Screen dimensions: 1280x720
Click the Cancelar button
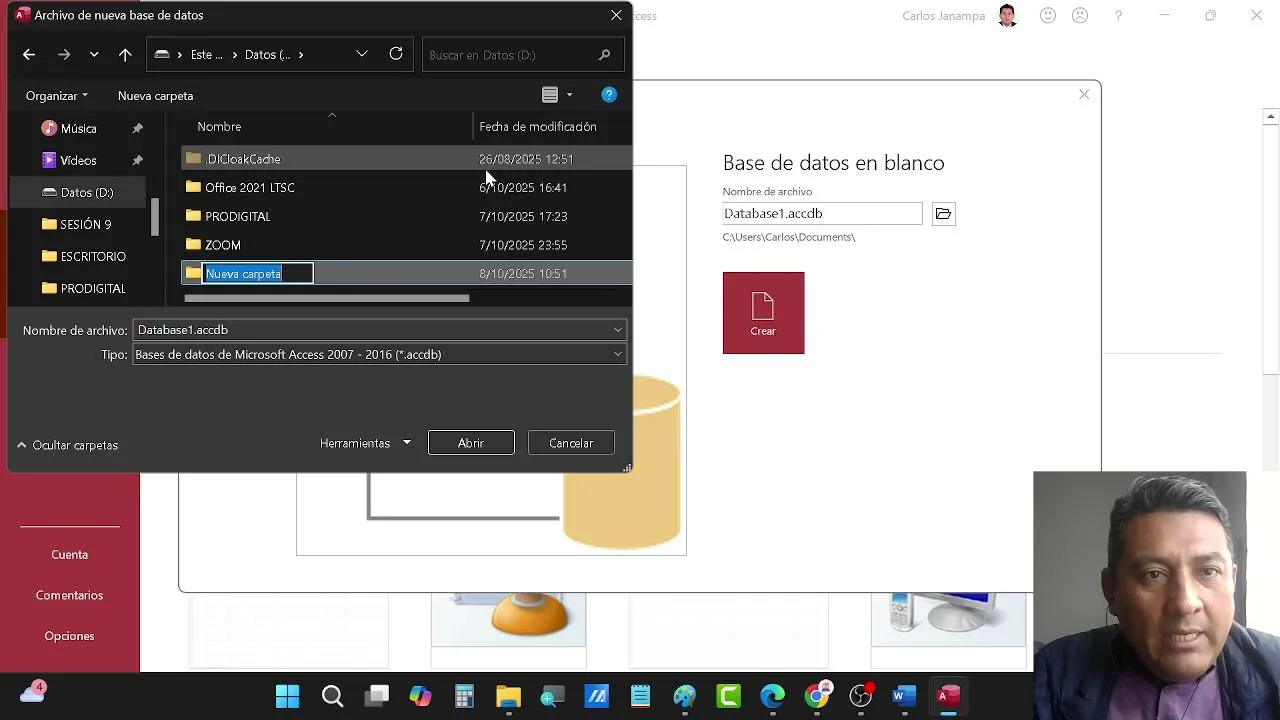coord(571,443)
